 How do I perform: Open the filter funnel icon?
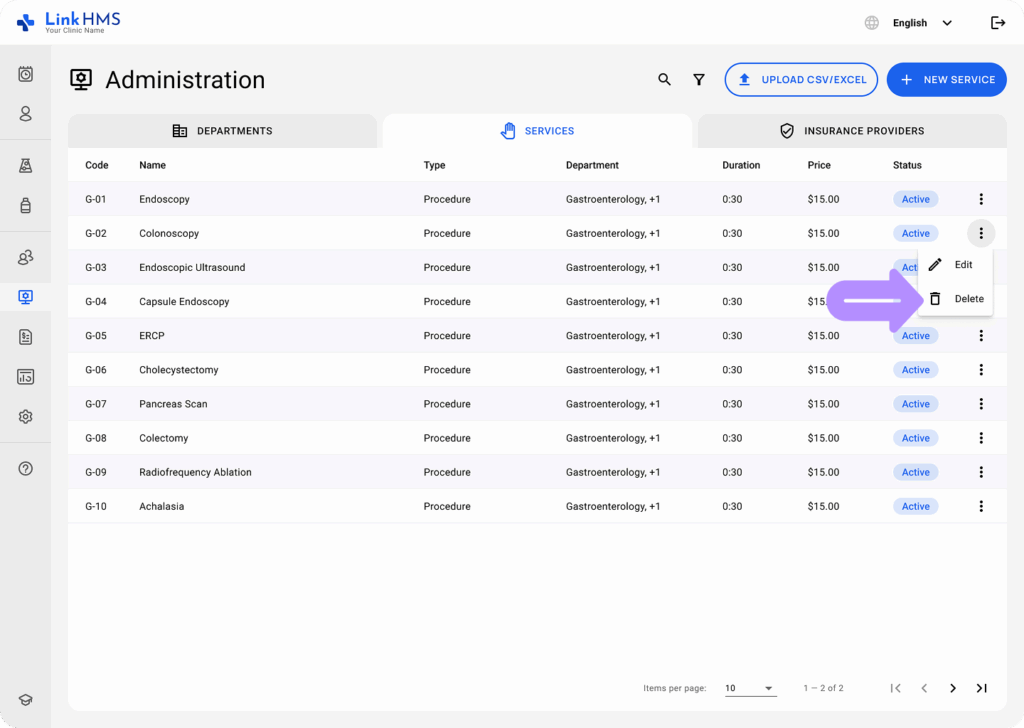point(699,80)
